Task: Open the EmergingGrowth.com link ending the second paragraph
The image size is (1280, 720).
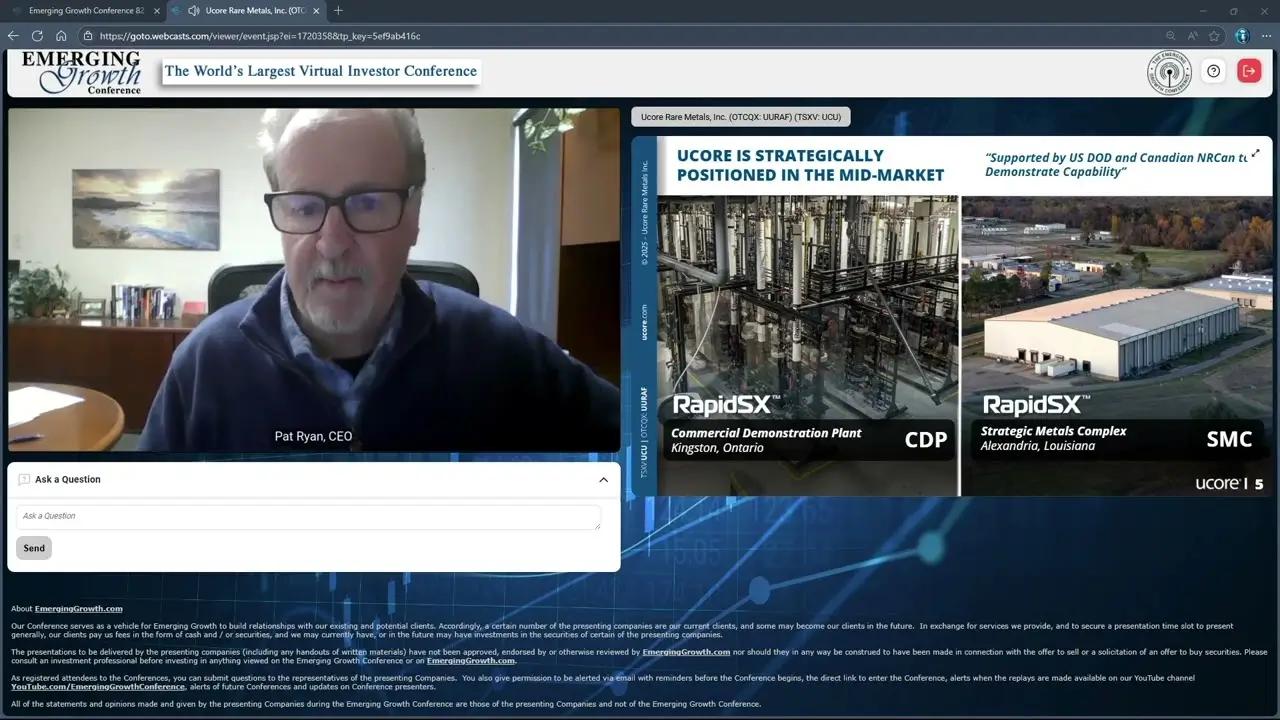Action: (471, 661)
